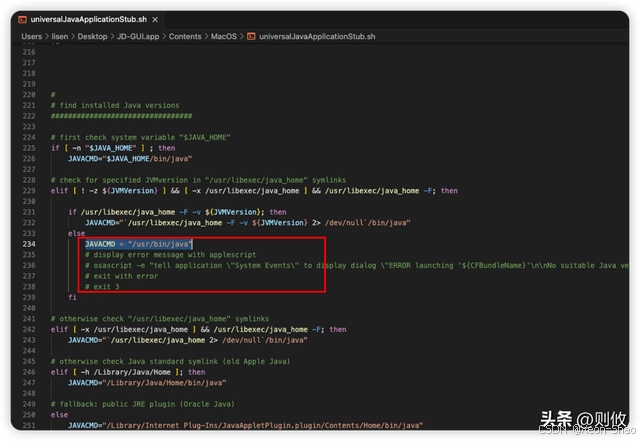The height and width of the screenshot is (441, 640).
Task: Click the shell file icon in breadcrumb
Action: [x=251, y=36]
